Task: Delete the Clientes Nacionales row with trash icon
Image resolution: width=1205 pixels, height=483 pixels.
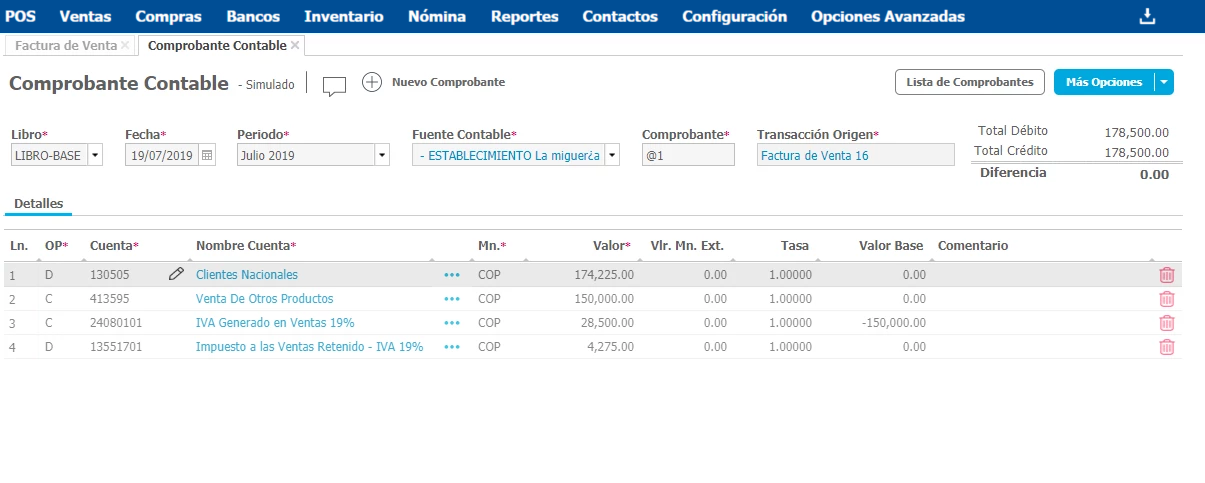Action: pyautogui.click(x=1166, y=275)
